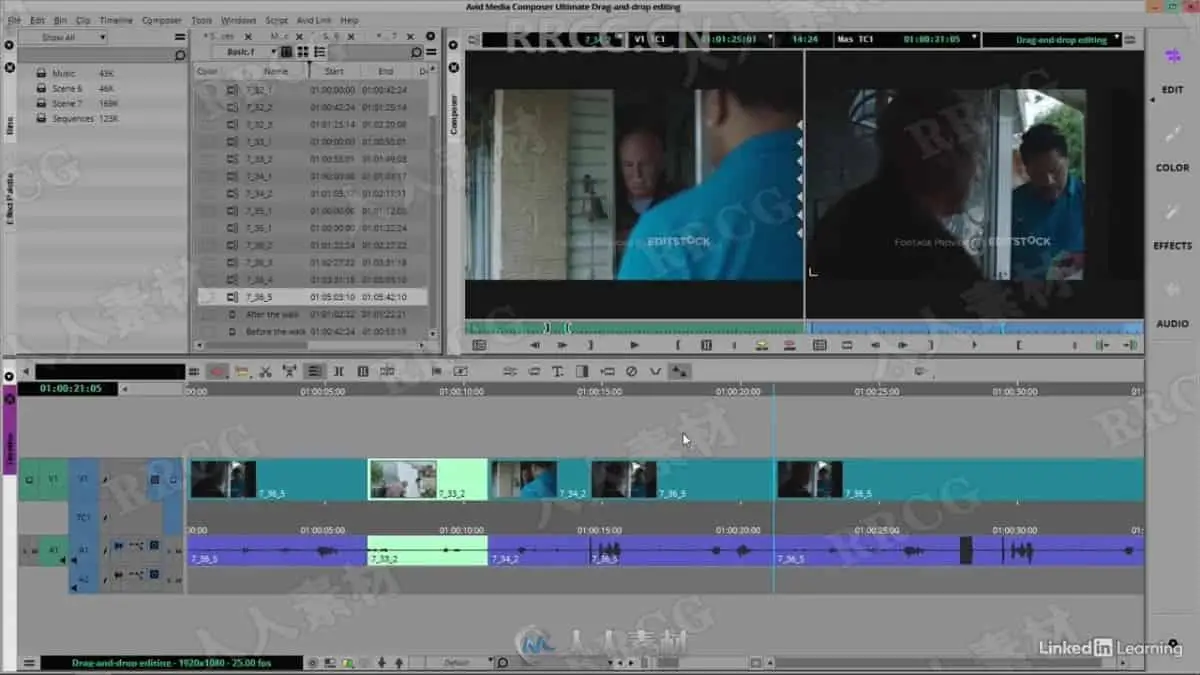The width and height of the screenshot is (1200, 675).
Task: Click the record monitor position bar
Action: coord(974,327)
